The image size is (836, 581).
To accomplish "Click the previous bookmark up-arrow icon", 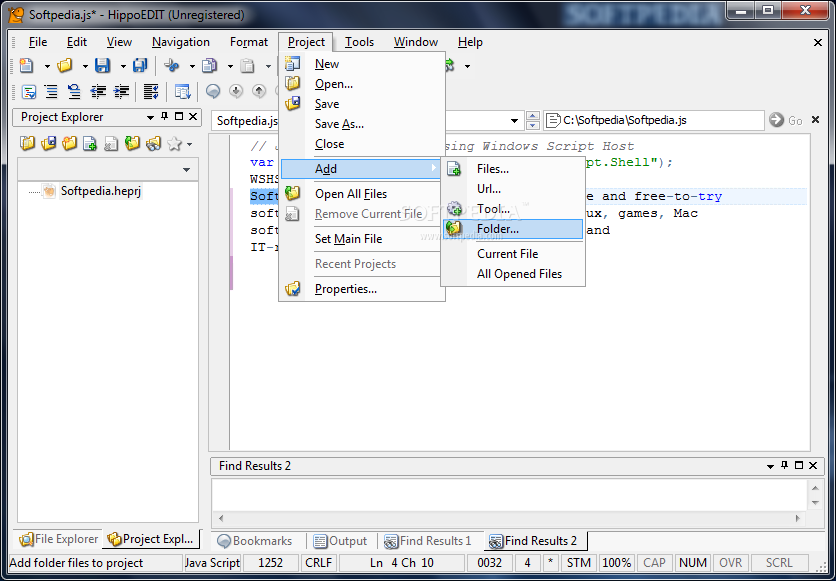I will tap(259, 92).
